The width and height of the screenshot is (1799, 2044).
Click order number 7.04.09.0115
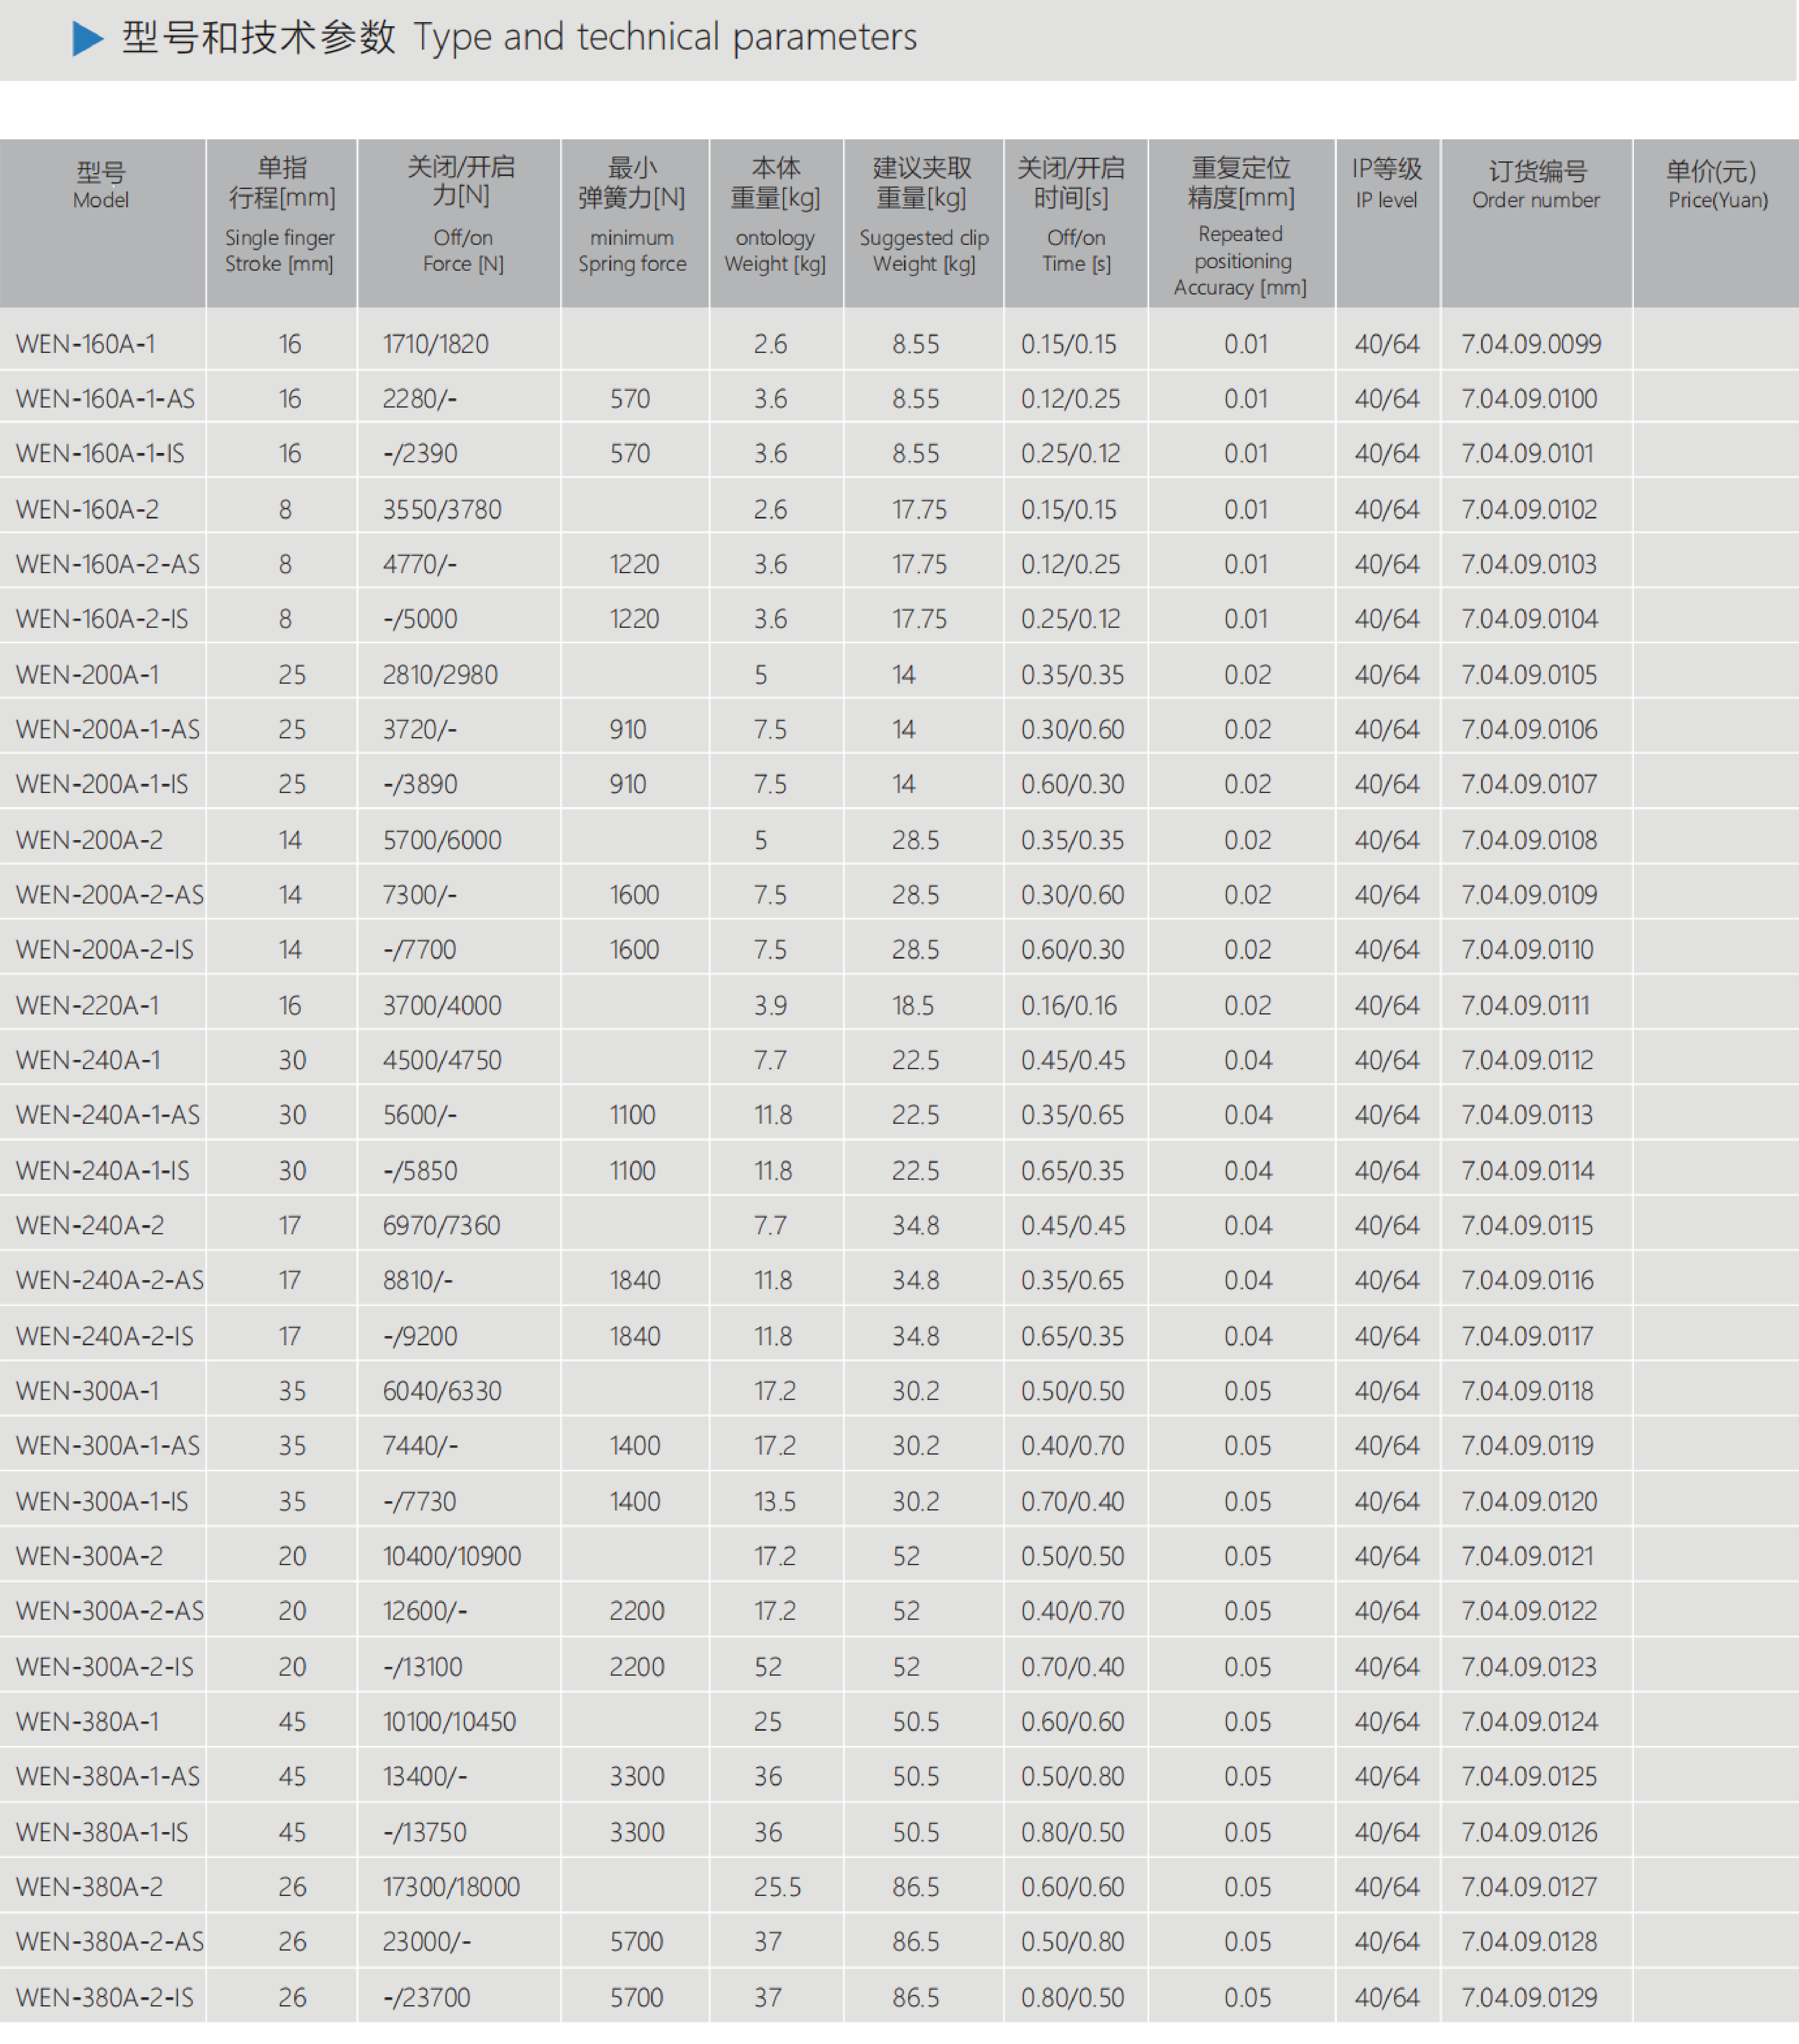click(x=1527, y=1225)
